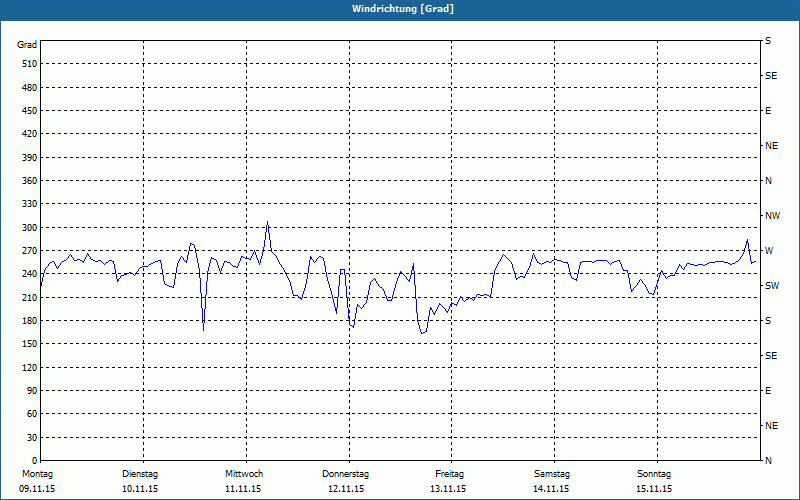Select the 450 y-axis value
Viewport: 800px width, 500px height.
coord(30,111)
